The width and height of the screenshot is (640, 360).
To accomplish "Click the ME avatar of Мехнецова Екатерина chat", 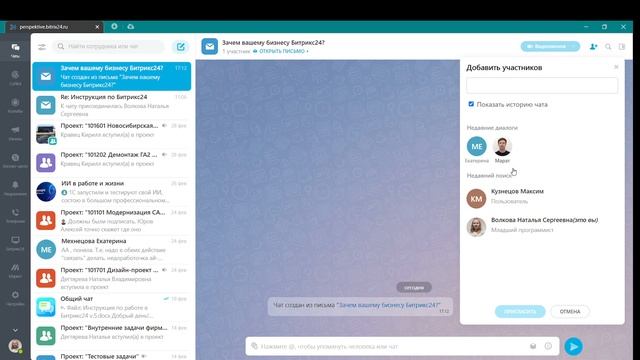I will [46, 249].
